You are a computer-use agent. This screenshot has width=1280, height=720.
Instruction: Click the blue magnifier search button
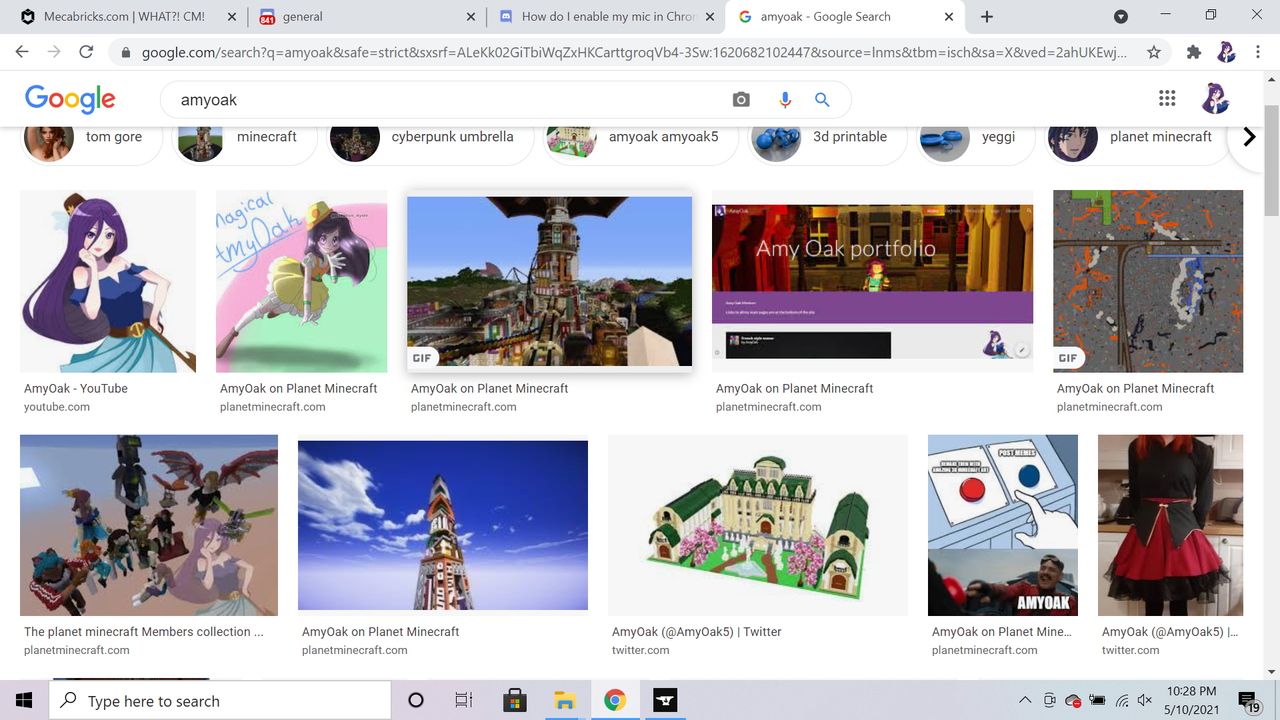click(x=822, y=100)
